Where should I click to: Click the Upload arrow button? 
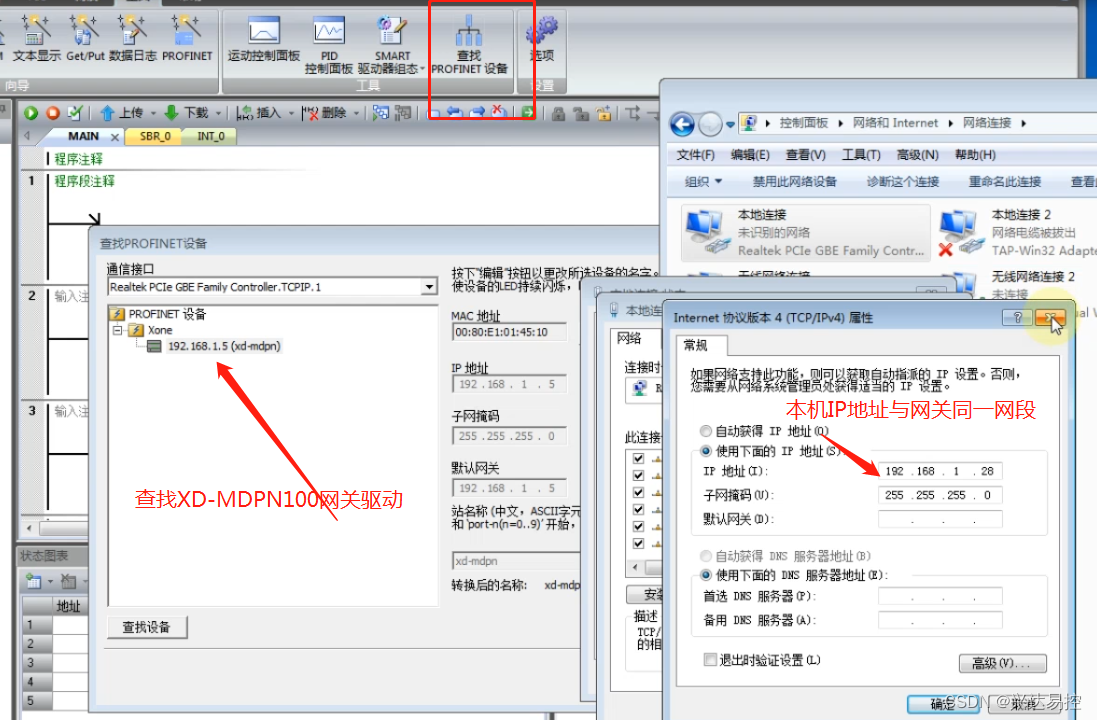tap(122, 113)
